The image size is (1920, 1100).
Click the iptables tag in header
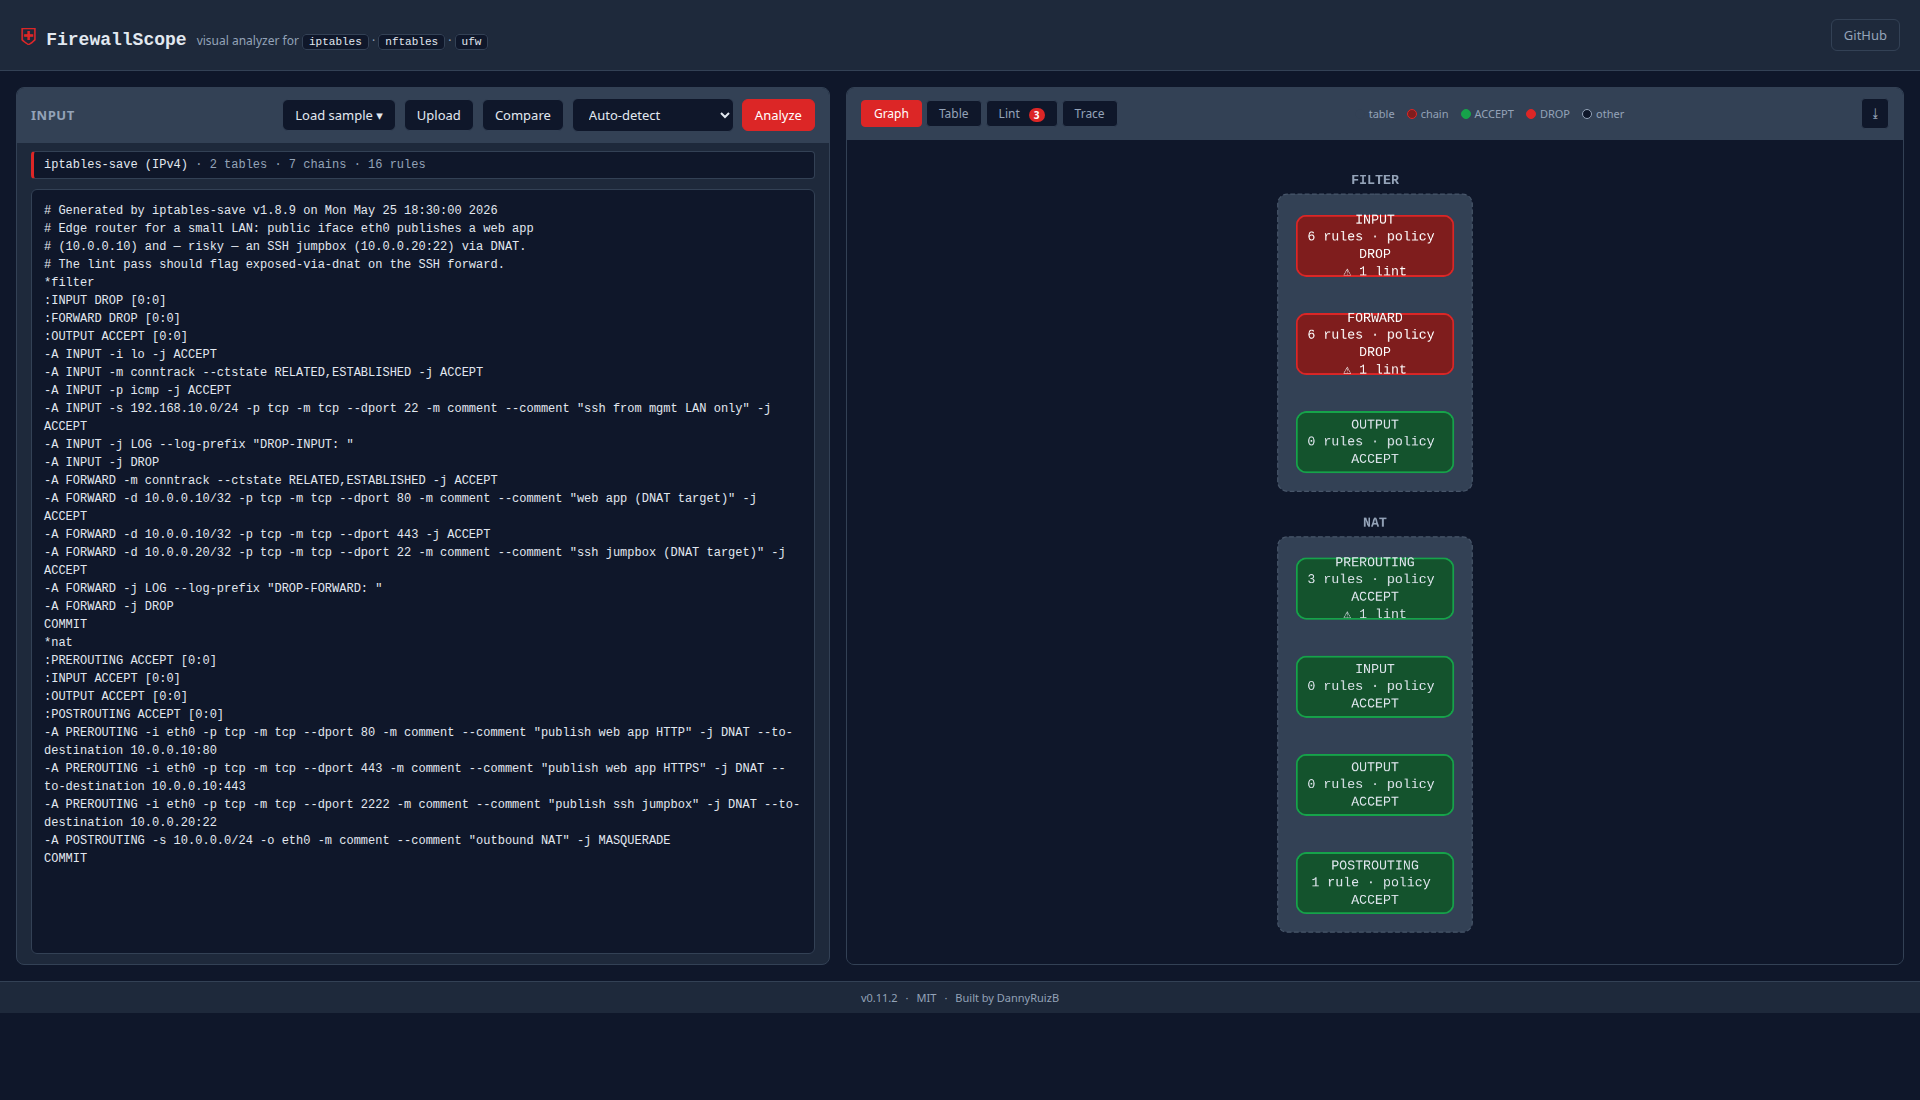(x=335, y=41)
